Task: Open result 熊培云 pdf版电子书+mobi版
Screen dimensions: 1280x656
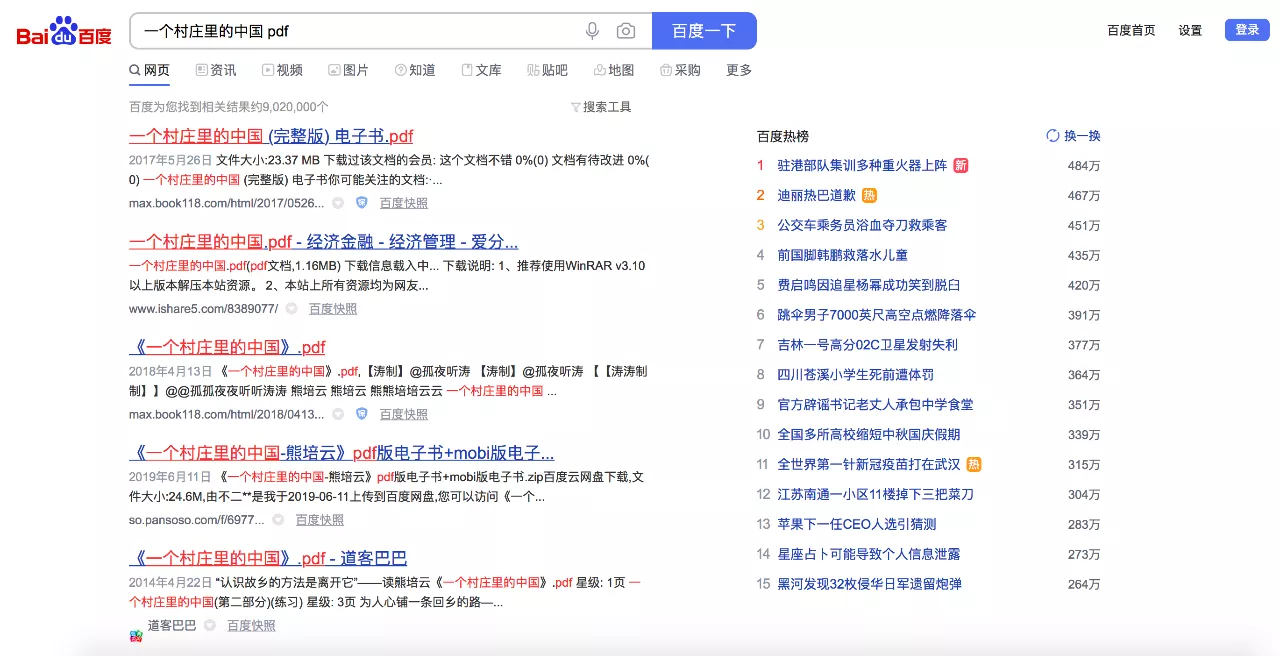Action: pyautogui.click(x=342, y=453)
